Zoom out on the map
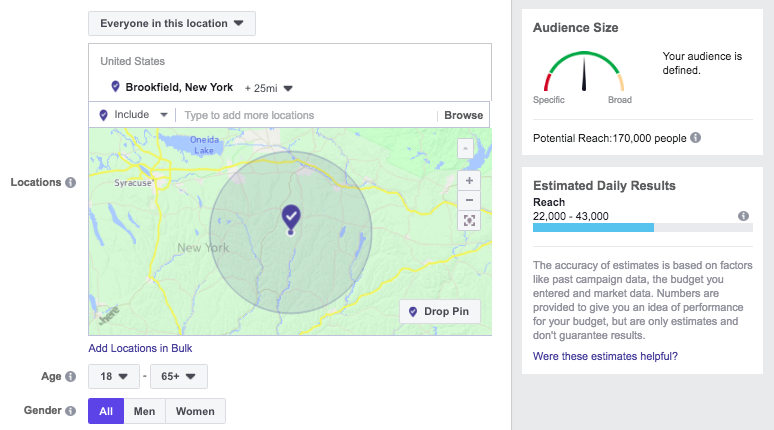This screenshot has width=774, height=430. tap(468, 199)
